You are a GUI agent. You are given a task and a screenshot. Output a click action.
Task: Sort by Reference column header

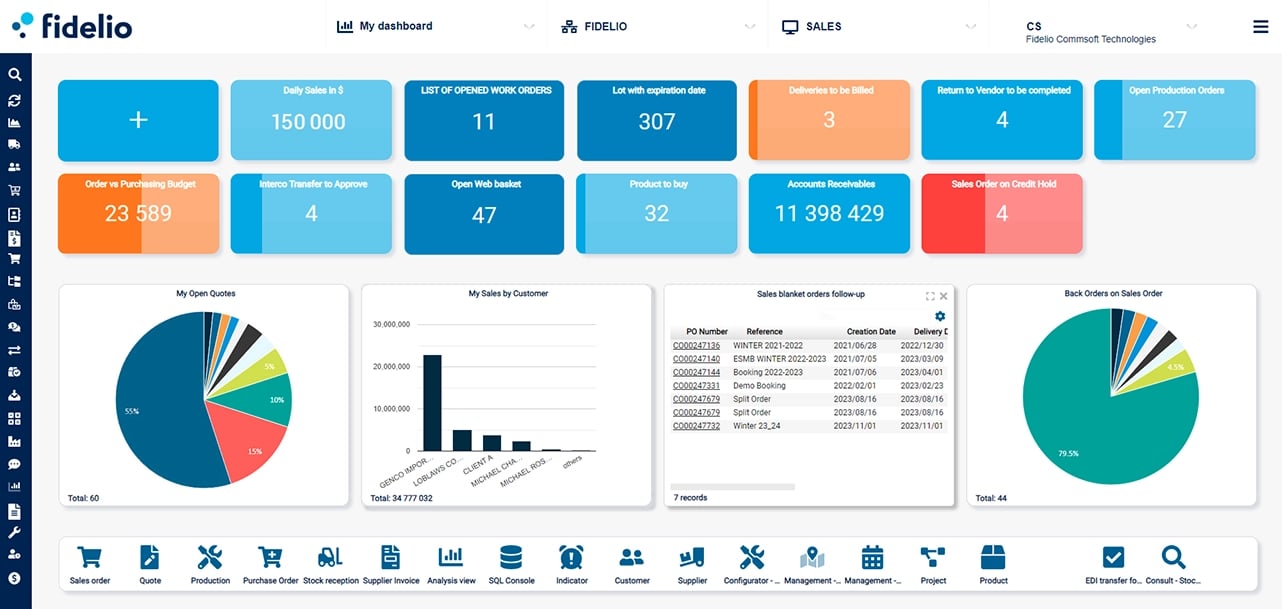765,331
